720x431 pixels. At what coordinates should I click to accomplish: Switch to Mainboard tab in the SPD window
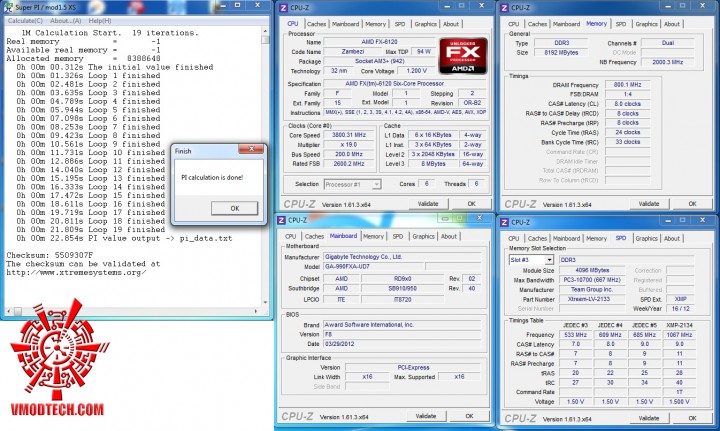point(566,239)
